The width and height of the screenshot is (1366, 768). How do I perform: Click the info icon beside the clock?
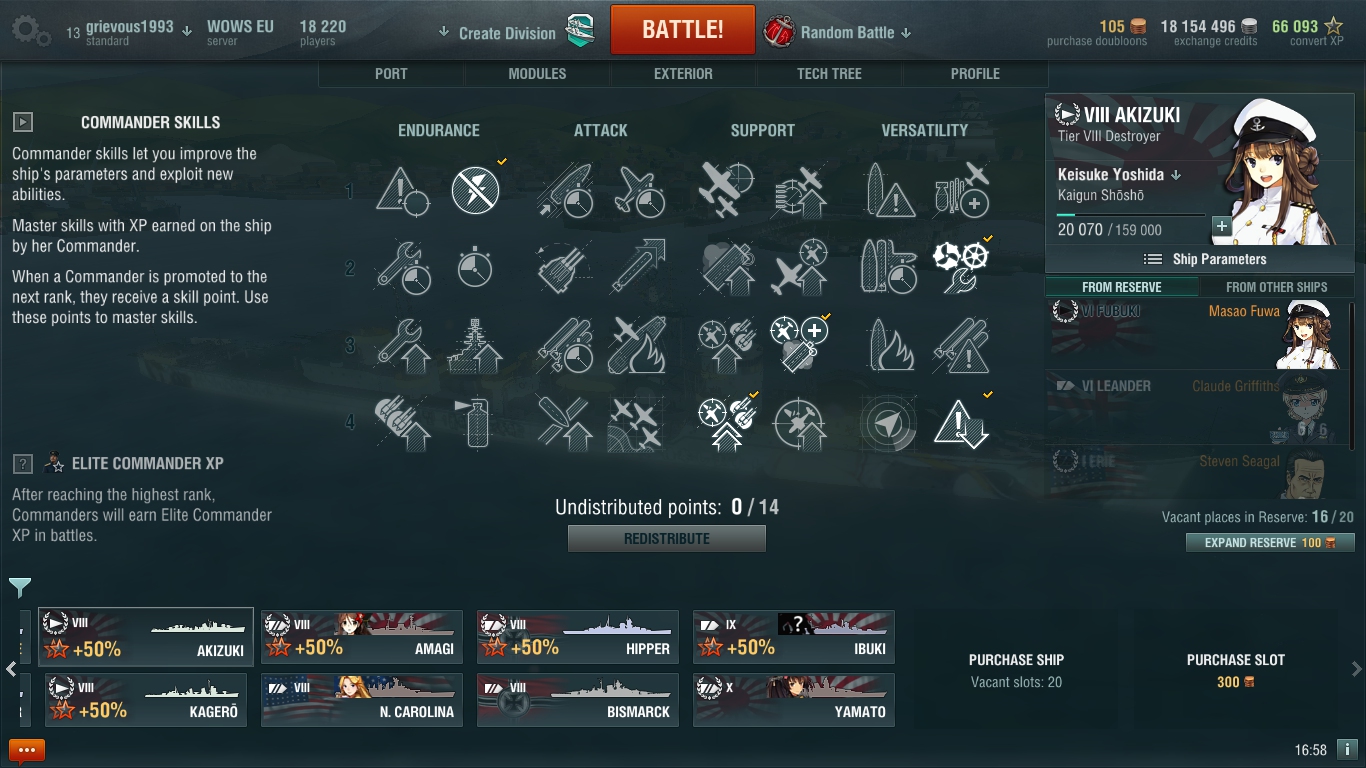click(1347, 748)
